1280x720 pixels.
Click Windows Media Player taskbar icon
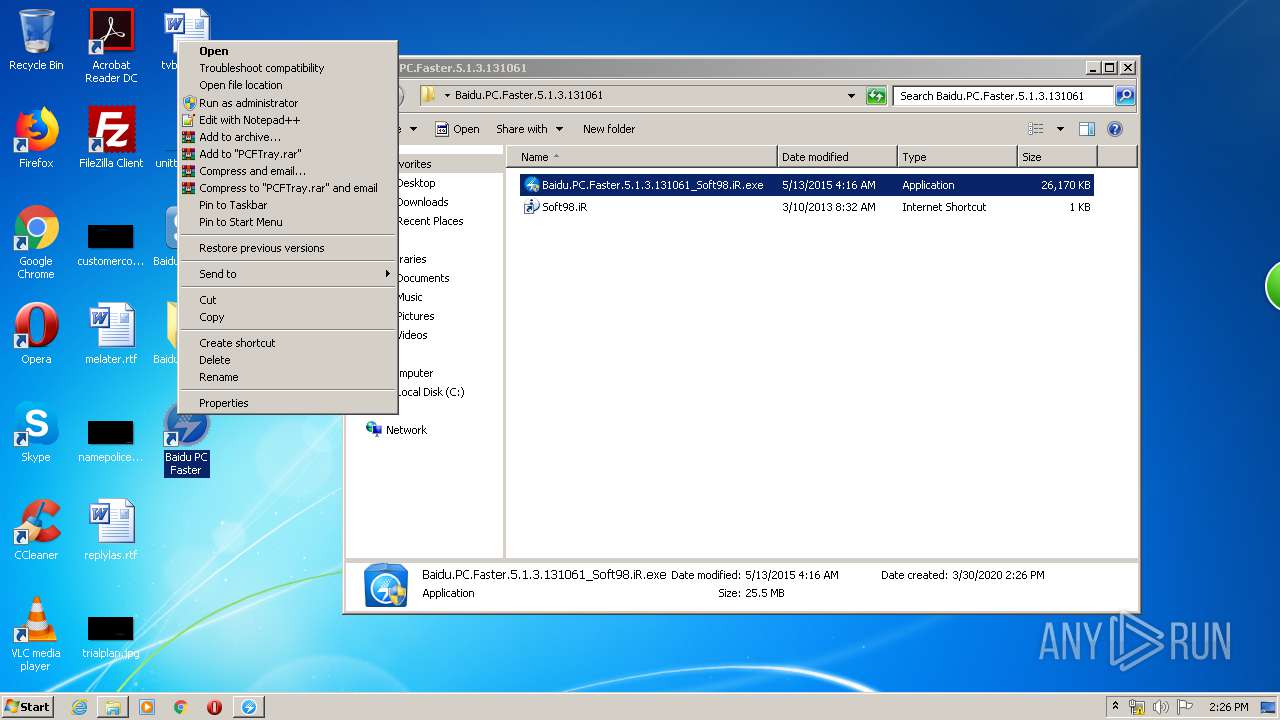coord(147,707)
